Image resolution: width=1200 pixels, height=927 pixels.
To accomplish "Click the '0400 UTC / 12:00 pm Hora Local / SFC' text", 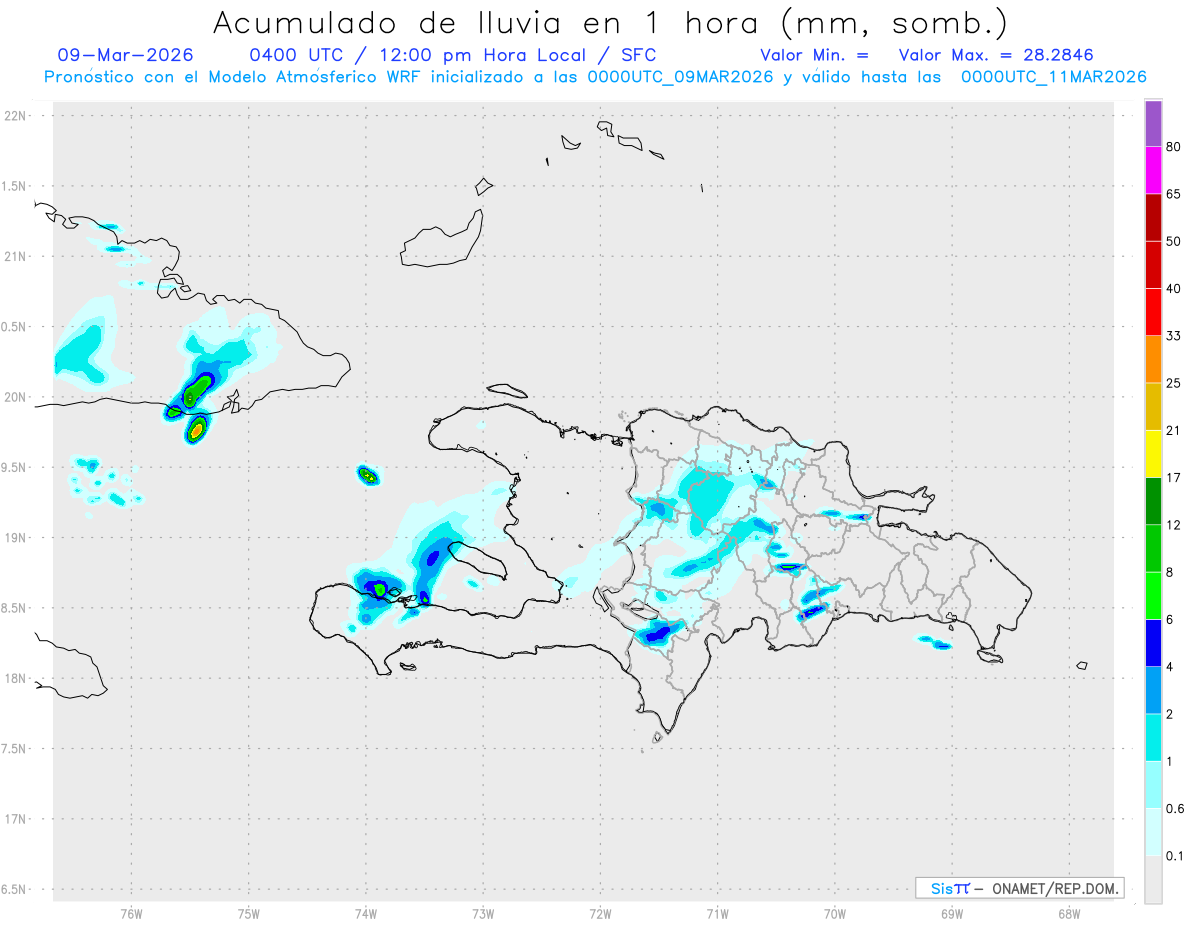I will 453,56.
